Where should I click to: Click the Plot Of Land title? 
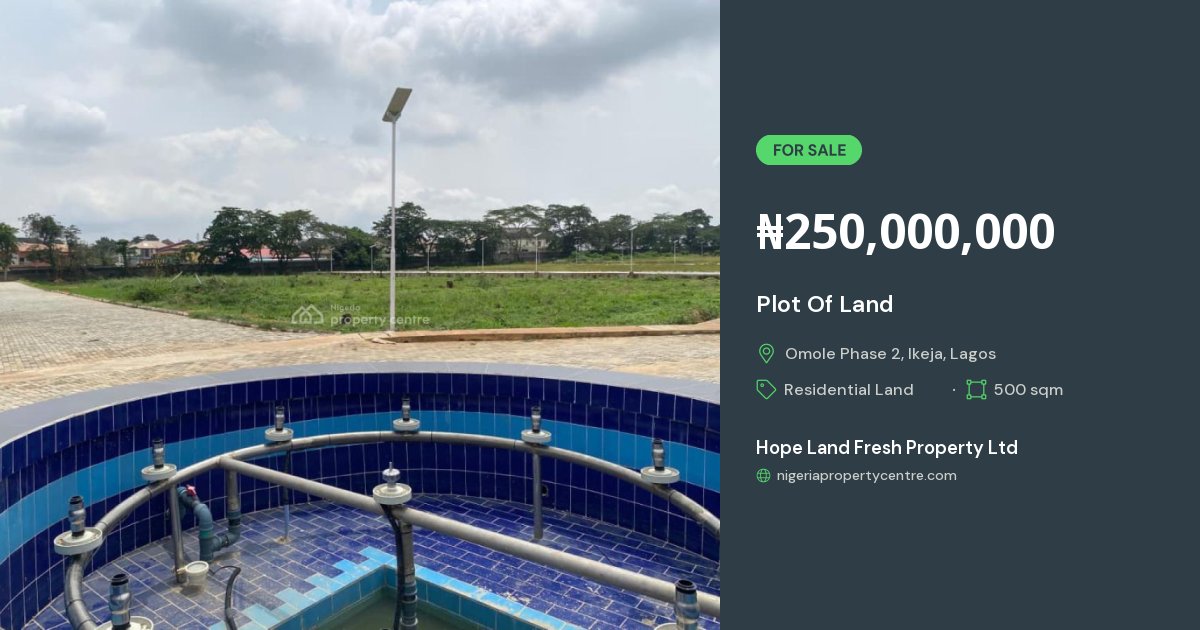[x=825, y=304]
